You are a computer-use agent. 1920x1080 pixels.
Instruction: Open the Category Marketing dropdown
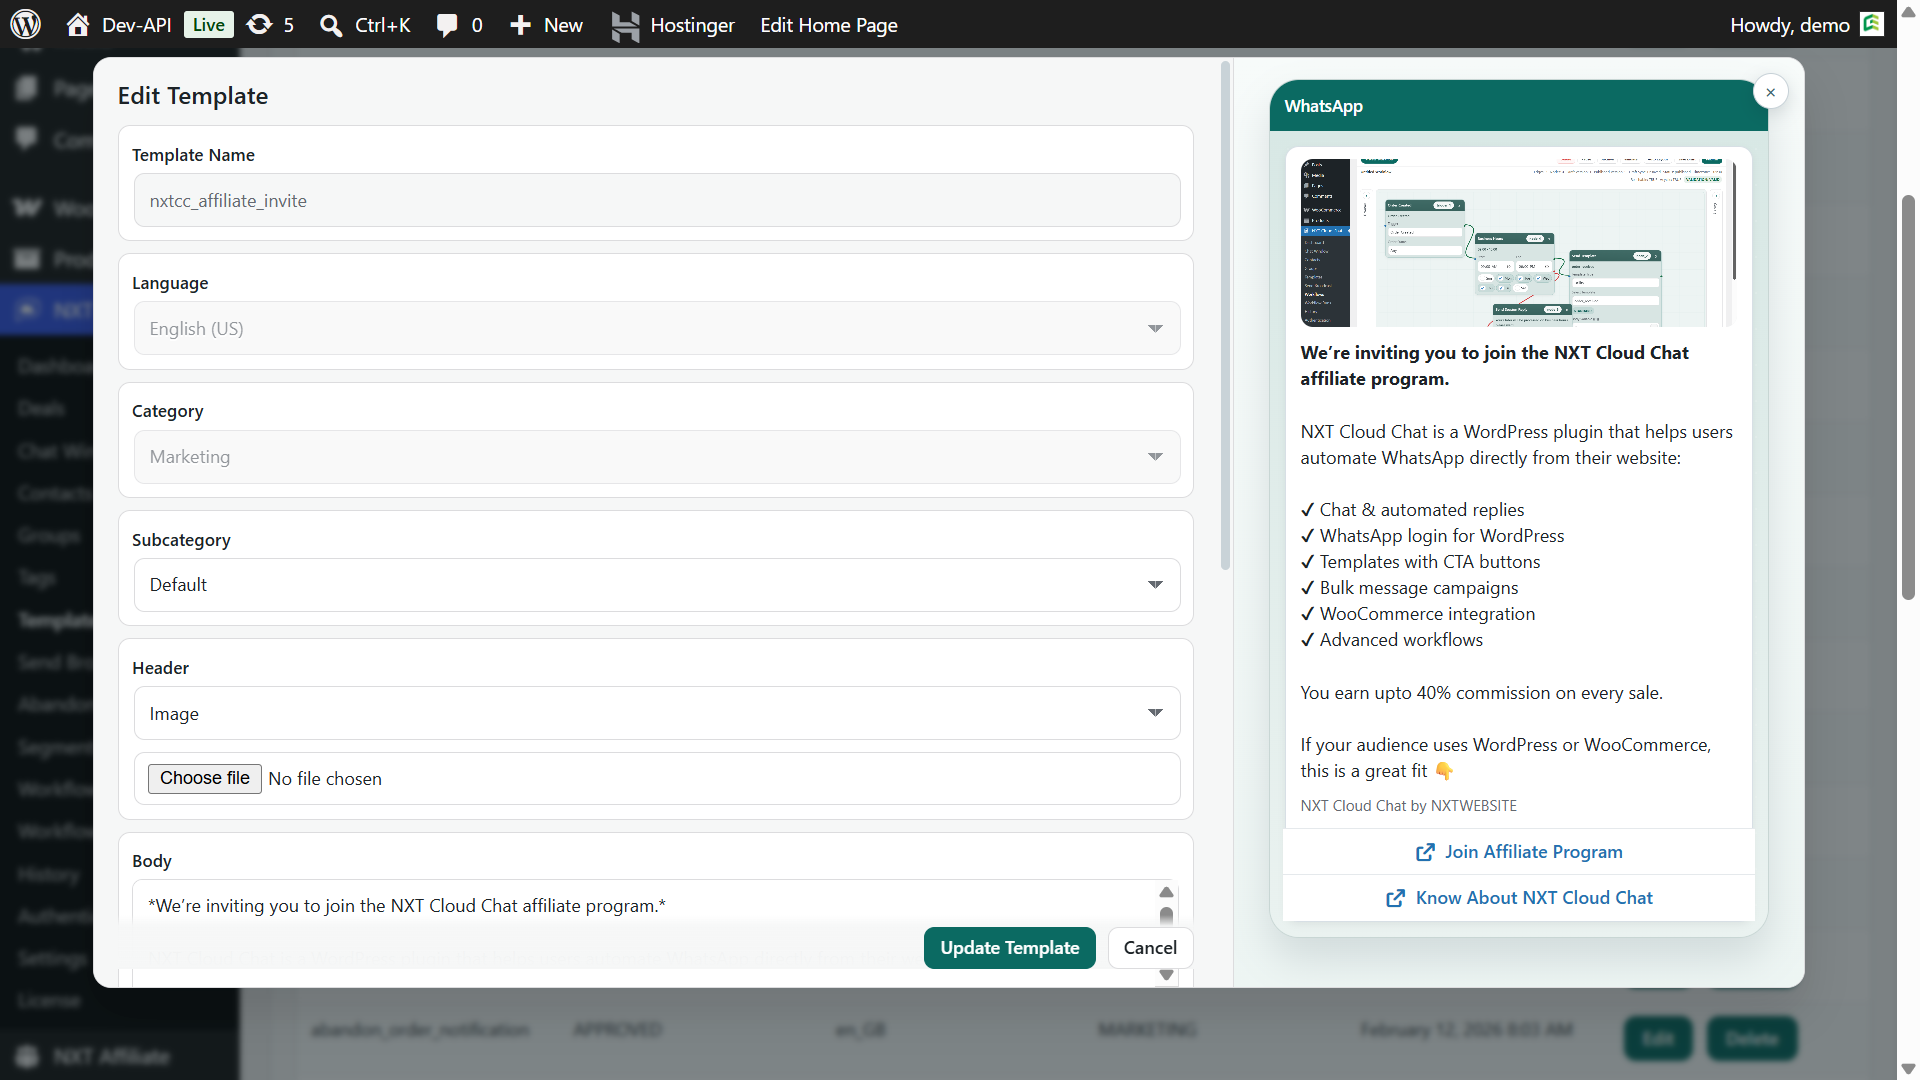[657, 457]
